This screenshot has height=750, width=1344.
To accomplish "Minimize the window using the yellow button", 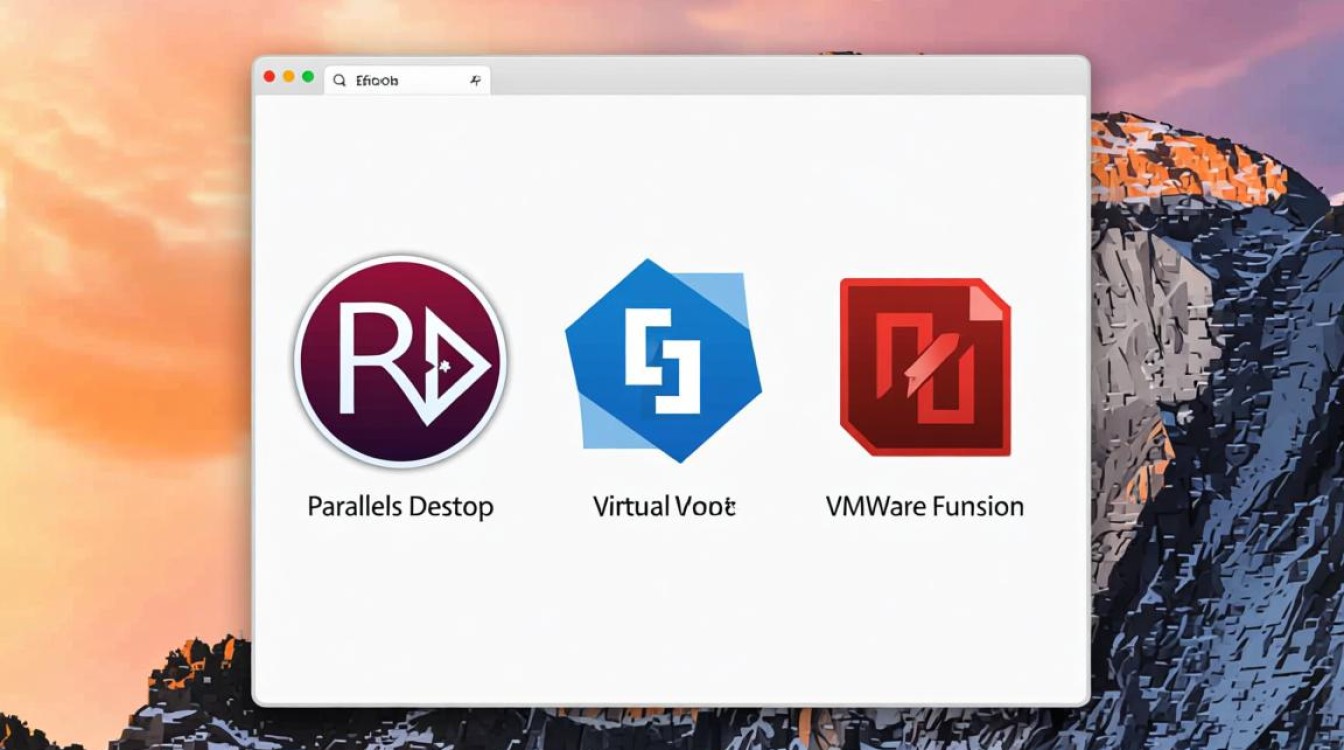I will click(x=288, y=76).
